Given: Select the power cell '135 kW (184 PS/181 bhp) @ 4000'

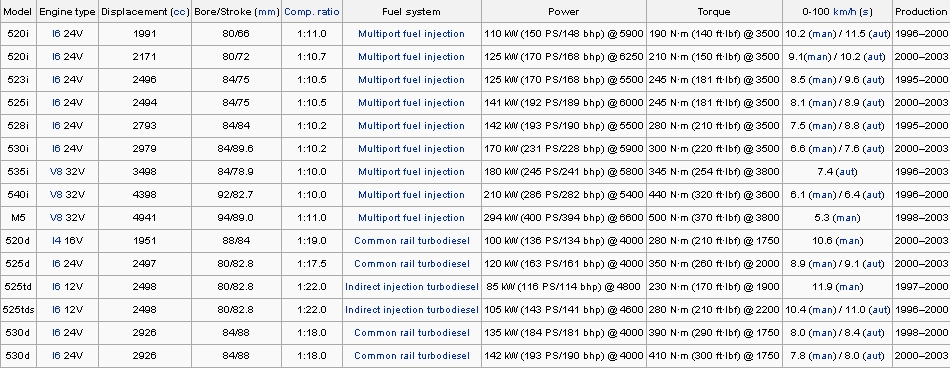Looking at the screenshot, I should coord(563,333).
